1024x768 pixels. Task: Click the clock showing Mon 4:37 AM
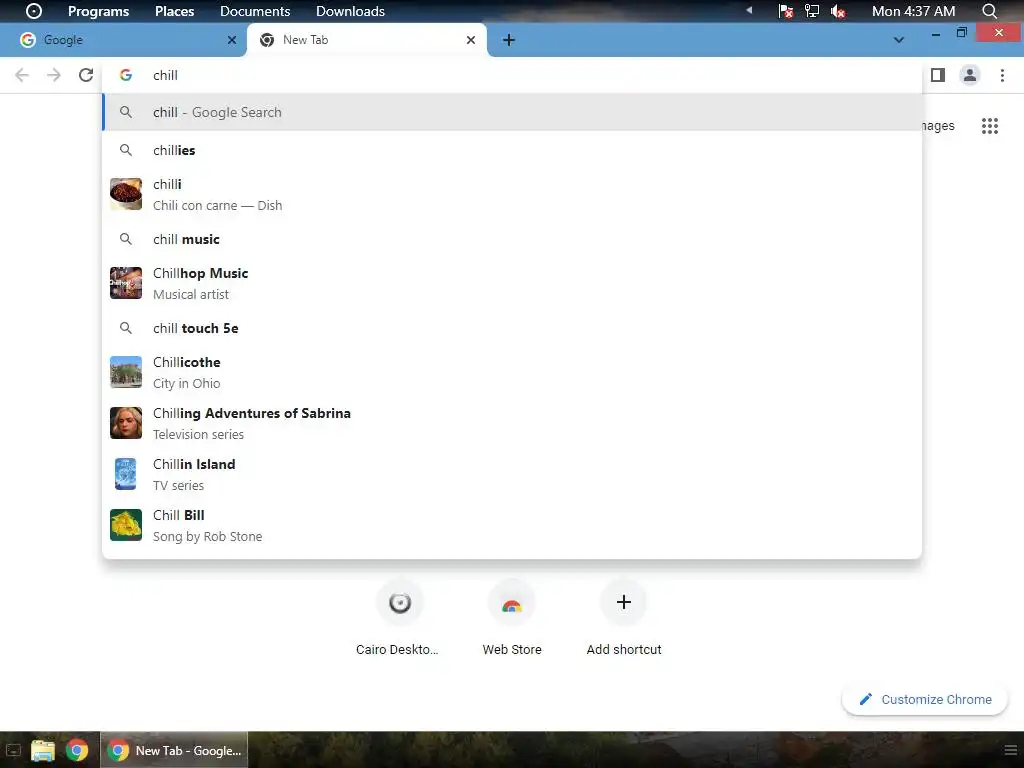coord(913,11)
